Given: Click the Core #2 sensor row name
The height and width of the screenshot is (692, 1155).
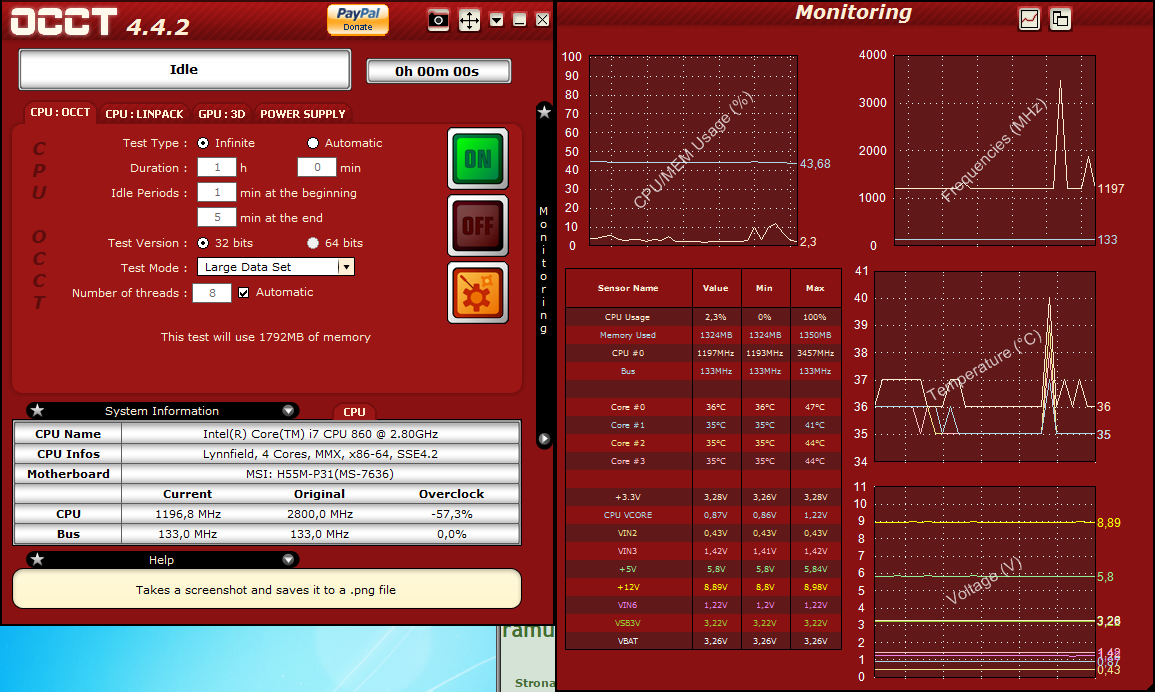Looking at the screenshot, I should 628,444.
